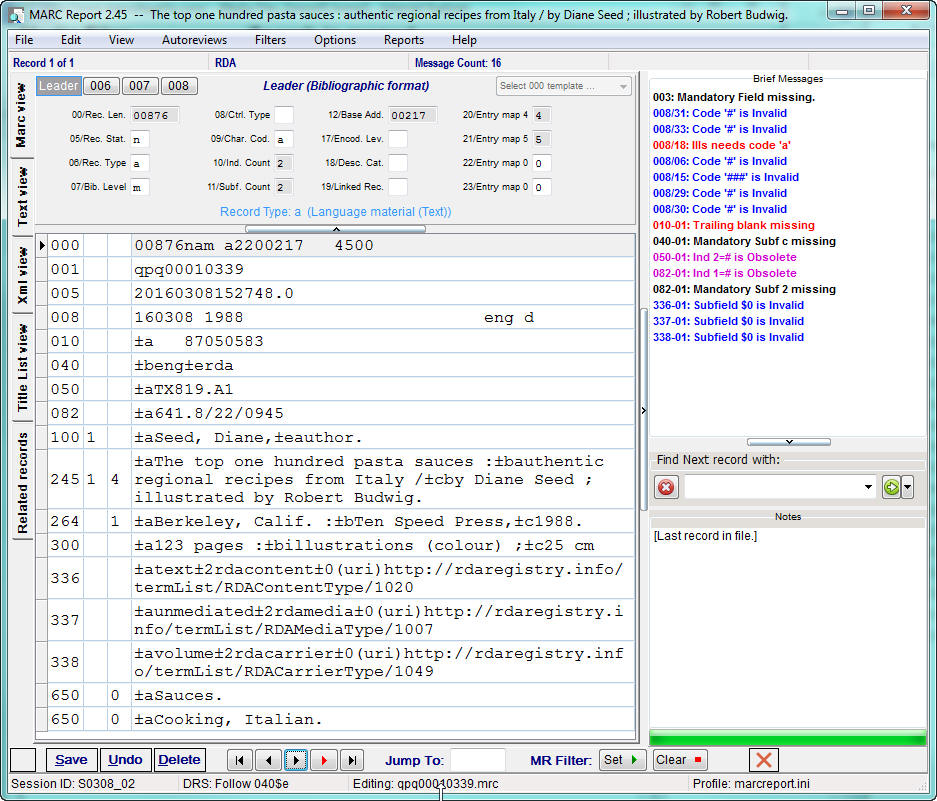Save the current record
This screenshot has height=801, width=937.
pyautogui.click(x=71, y=760)
